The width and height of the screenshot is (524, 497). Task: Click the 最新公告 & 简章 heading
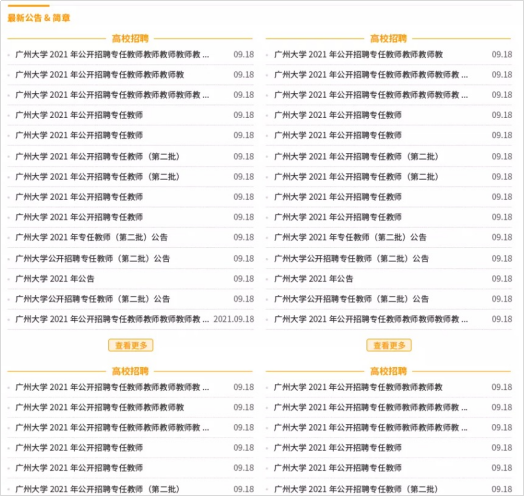click(39, 18)
